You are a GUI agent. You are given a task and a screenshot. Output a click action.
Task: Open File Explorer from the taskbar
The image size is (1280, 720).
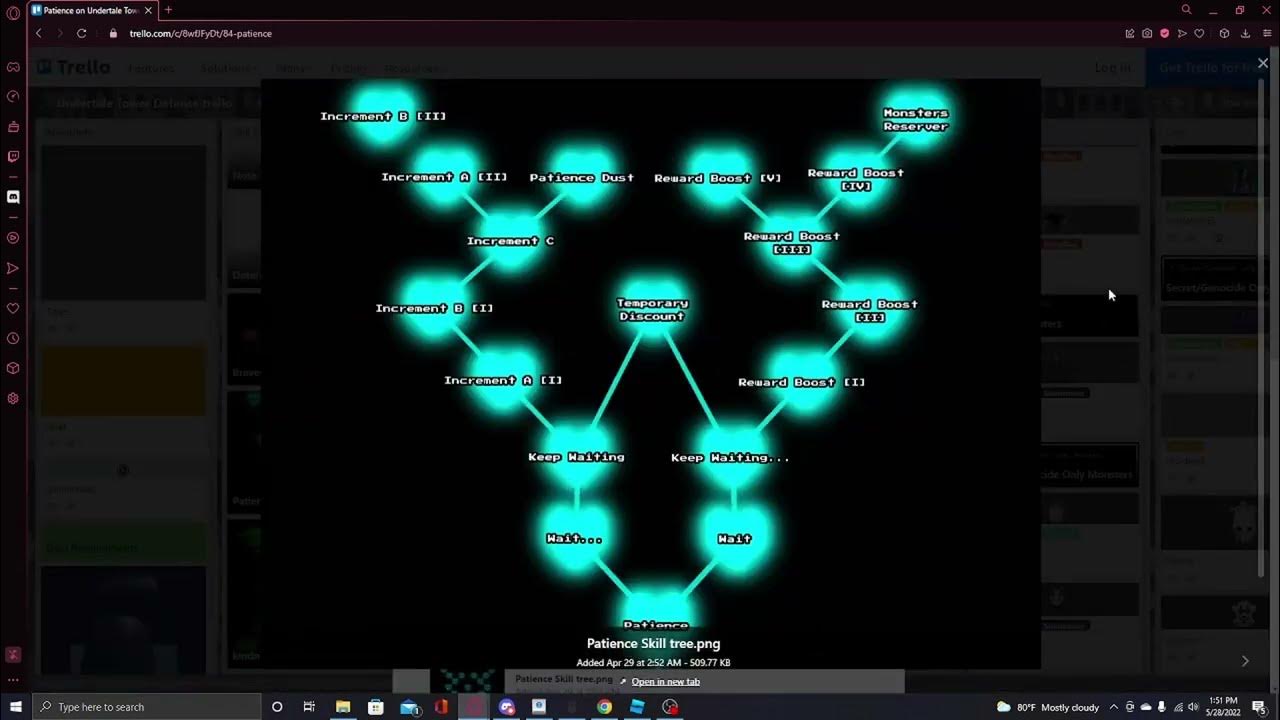[343, 707]
